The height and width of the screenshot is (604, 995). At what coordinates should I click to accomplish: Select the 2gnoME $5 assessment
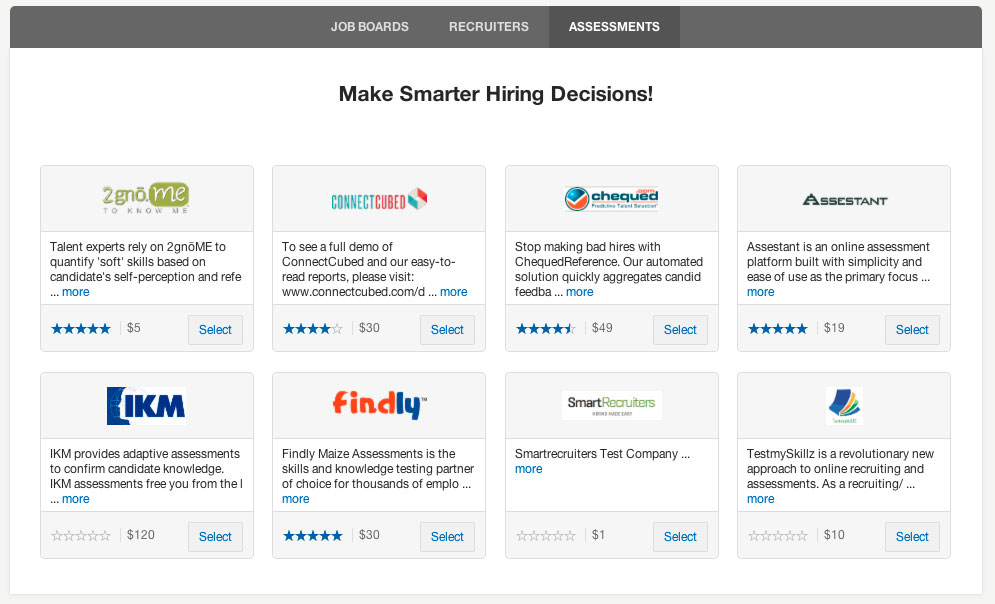point(215,330)
